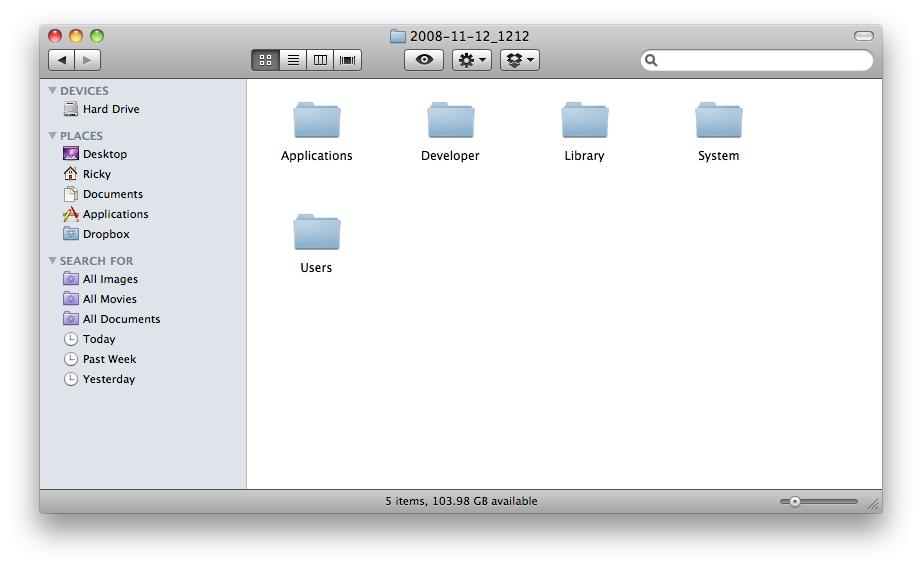Screen dimensions: 922x568
Task: Switch to list view
Action: (x=293, y=60)
